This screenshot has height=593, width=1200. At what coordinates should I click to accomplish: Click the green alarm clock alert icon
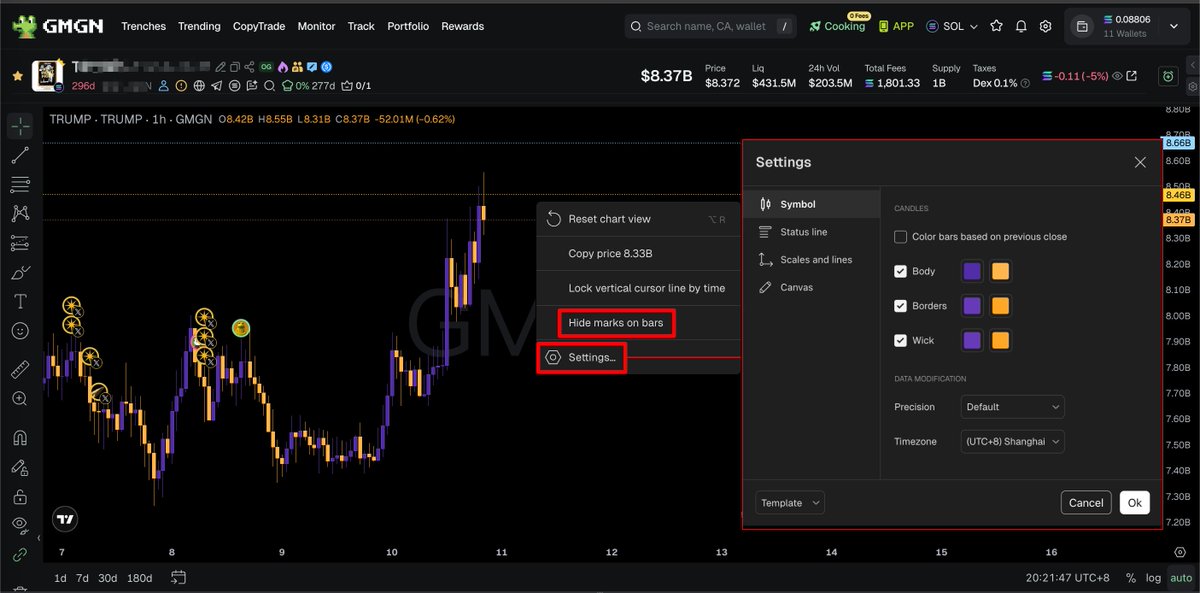coord(1167,76)
